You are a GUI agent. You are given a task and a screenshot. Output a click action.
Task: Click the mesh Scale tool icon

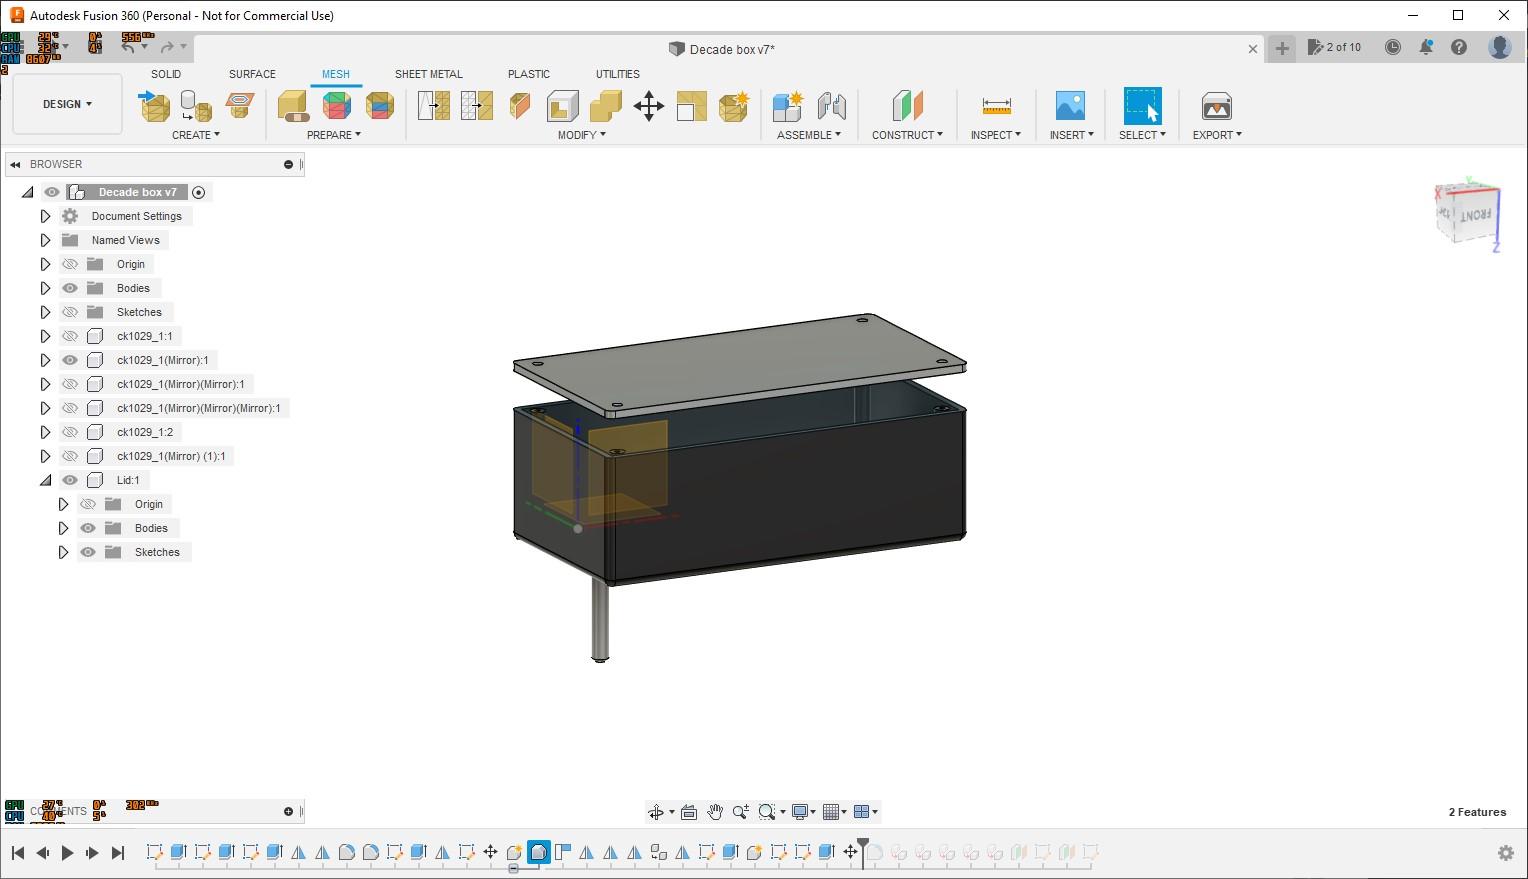pos(691,106)
